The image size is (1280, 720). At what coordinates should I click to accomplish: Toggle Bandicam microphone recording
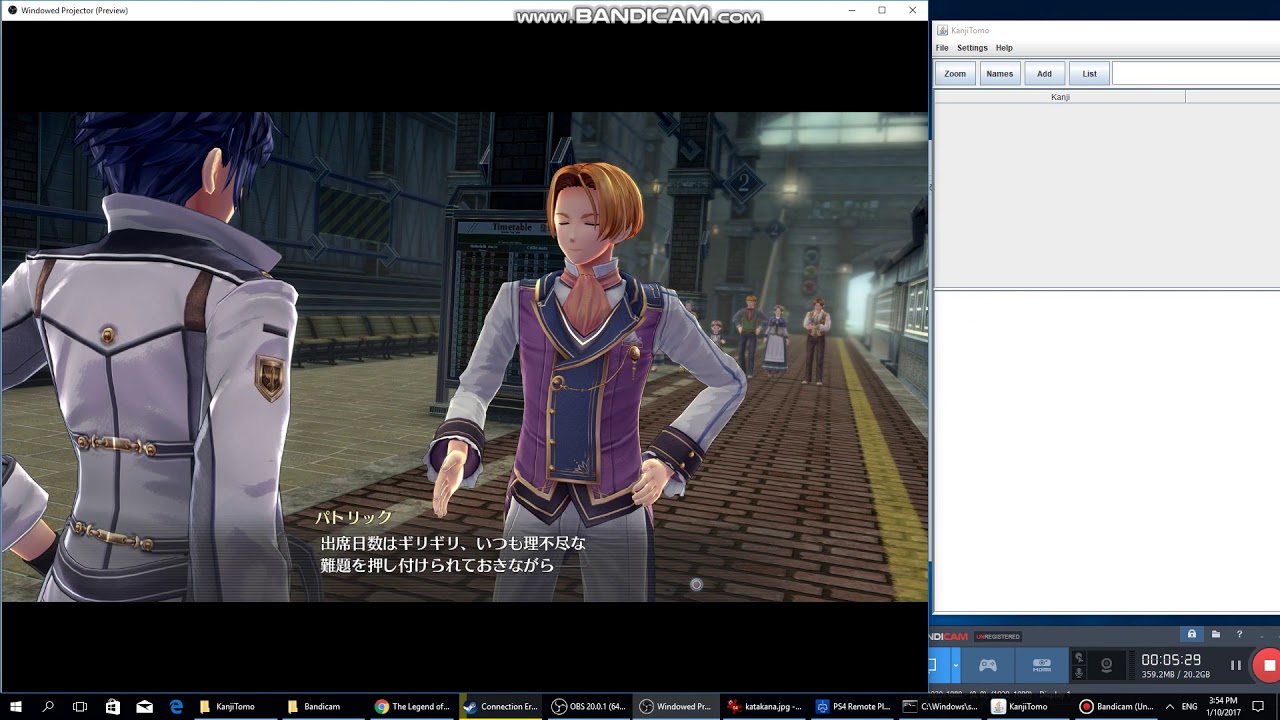(1078, 673)
